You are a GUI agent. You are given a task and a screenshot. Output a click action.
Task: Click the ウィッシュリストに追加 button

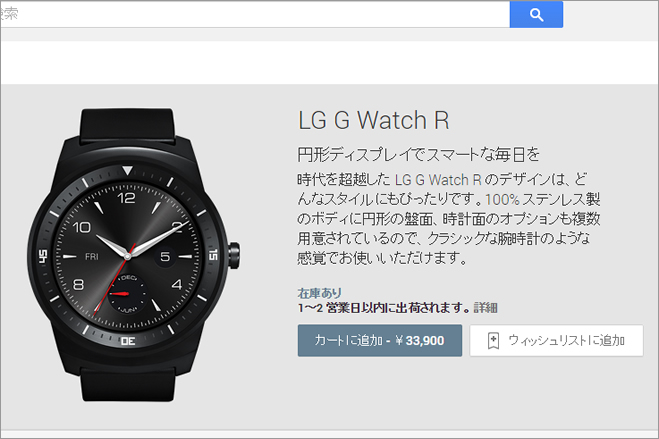pos(556,340)
